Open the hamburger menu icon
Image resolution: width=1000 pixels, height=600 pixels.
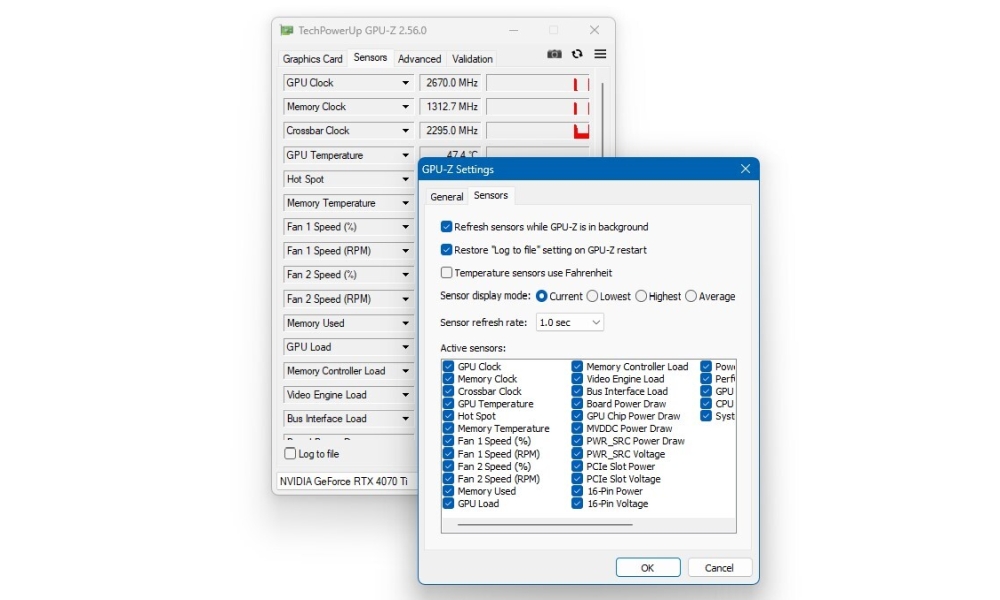[x=600, y=54]
